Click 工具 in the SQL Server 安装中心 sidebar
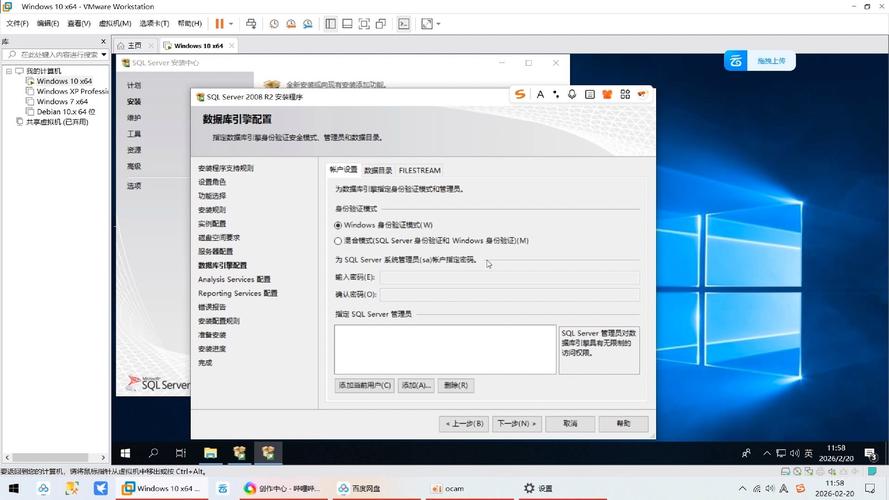This screenshot has height=500, width=889. click(134, 134)
